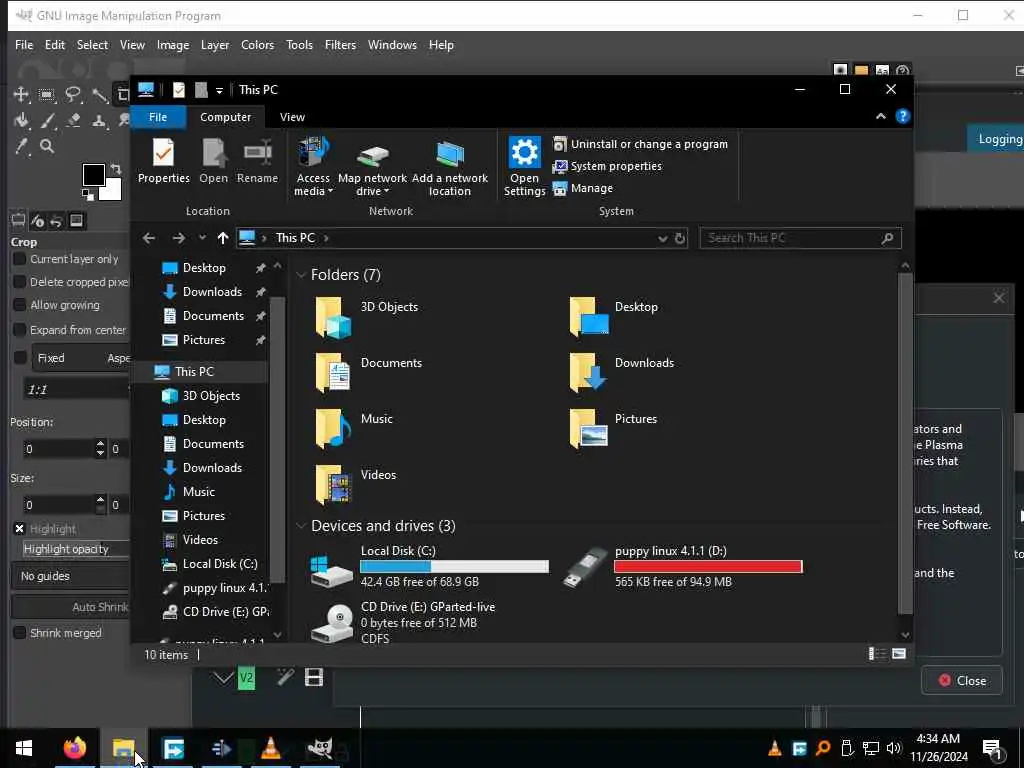The image size is (1024, 768).
Task: Select the GIMP Fuzzy Select wand tool
Action: pos(99,95)
